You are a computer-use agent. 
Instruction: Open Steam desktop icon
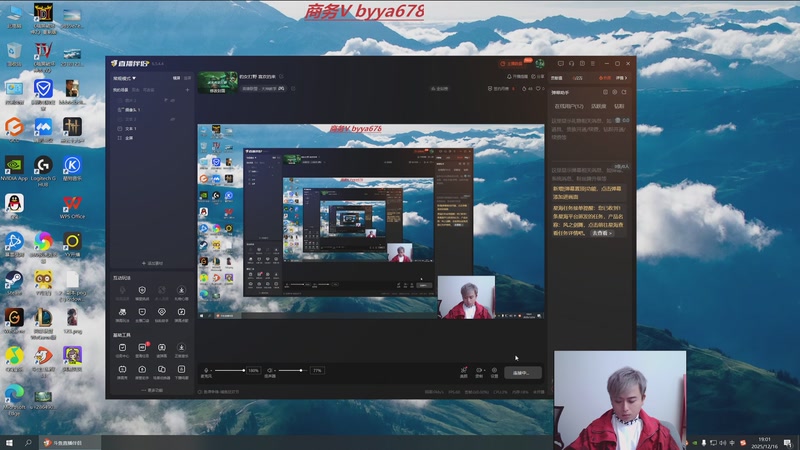click(x=14, y=283)
